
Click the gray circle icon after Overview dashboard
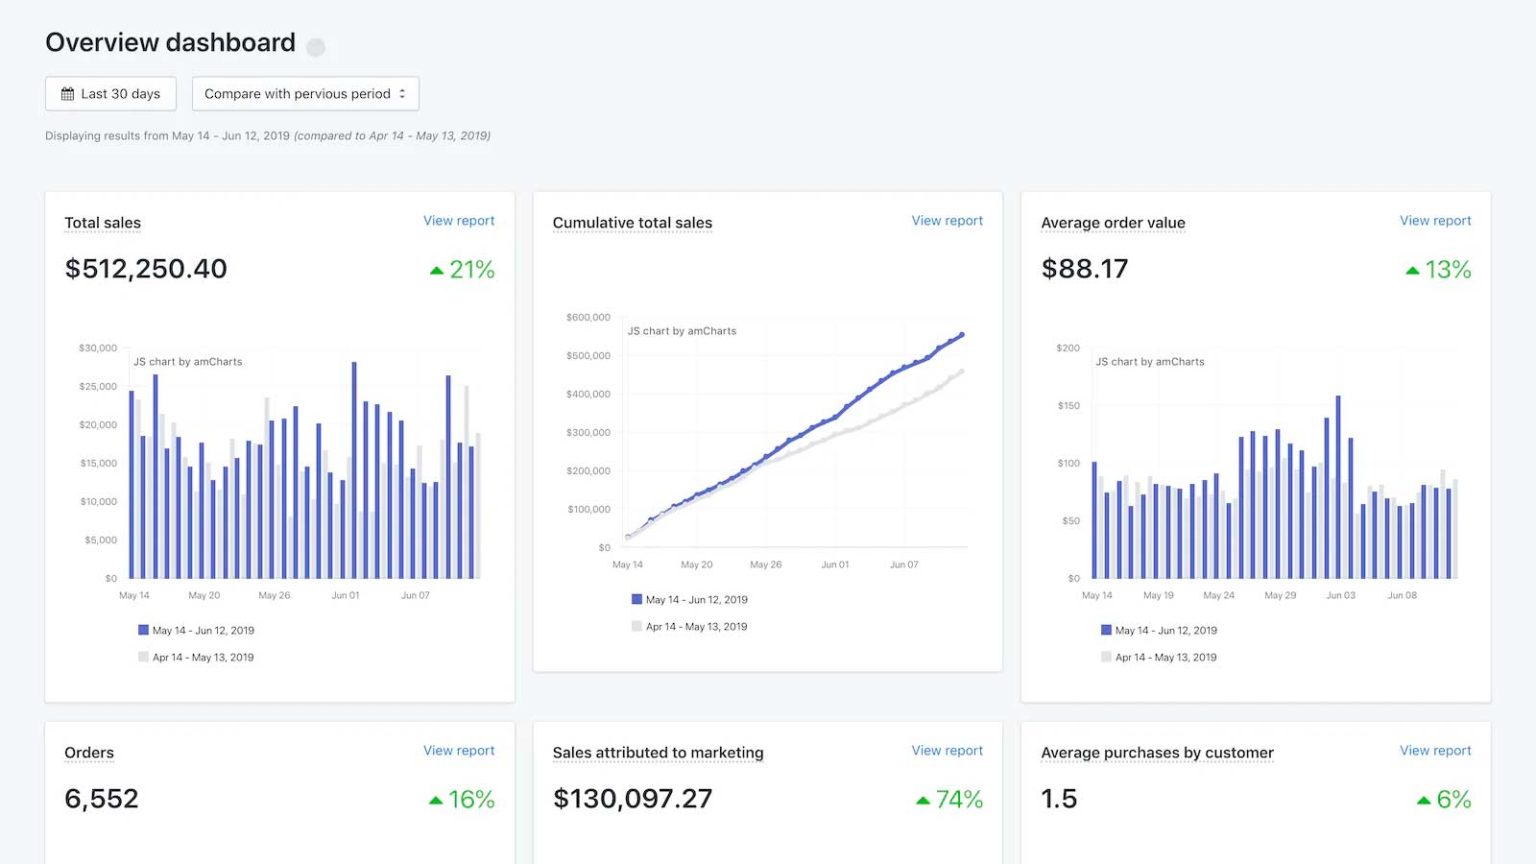(315, 46)
